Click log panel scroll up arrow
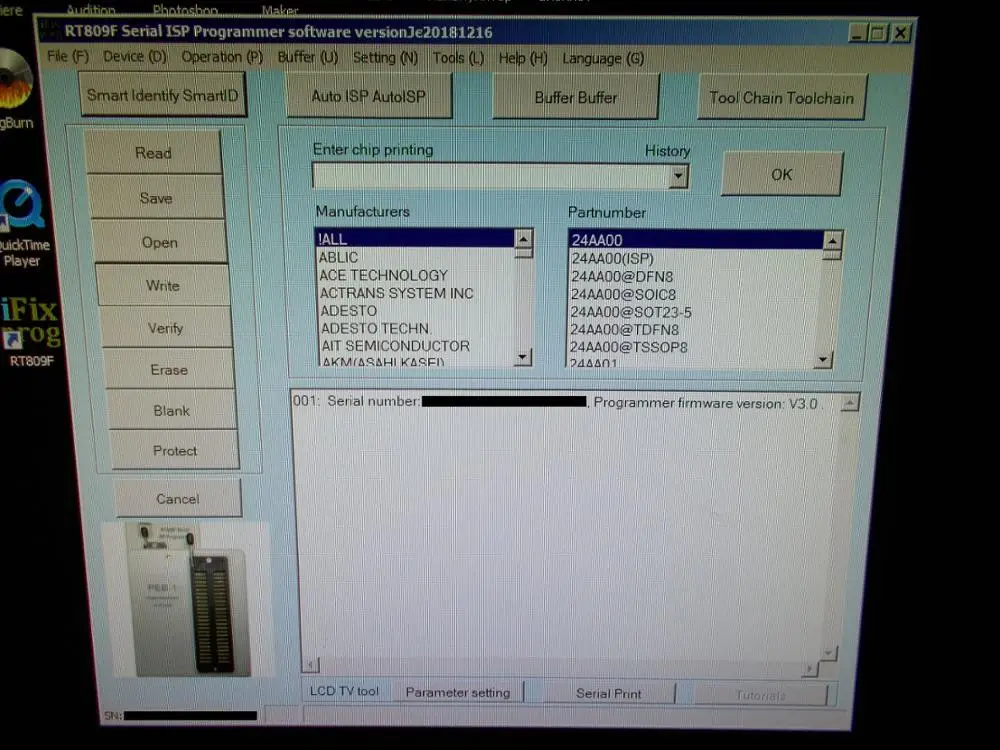 coord(850,402)
